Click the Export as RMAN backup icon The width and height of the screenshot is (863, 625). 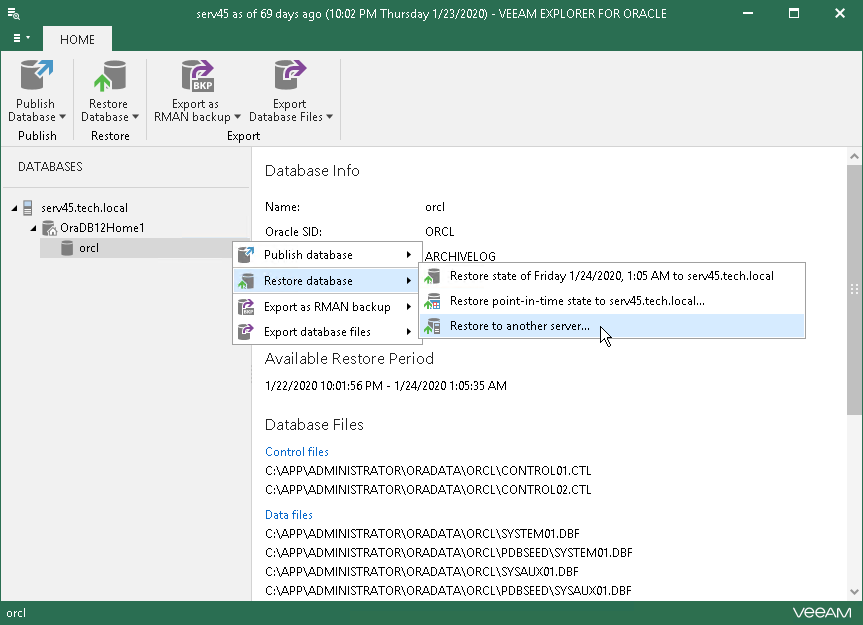197,78
